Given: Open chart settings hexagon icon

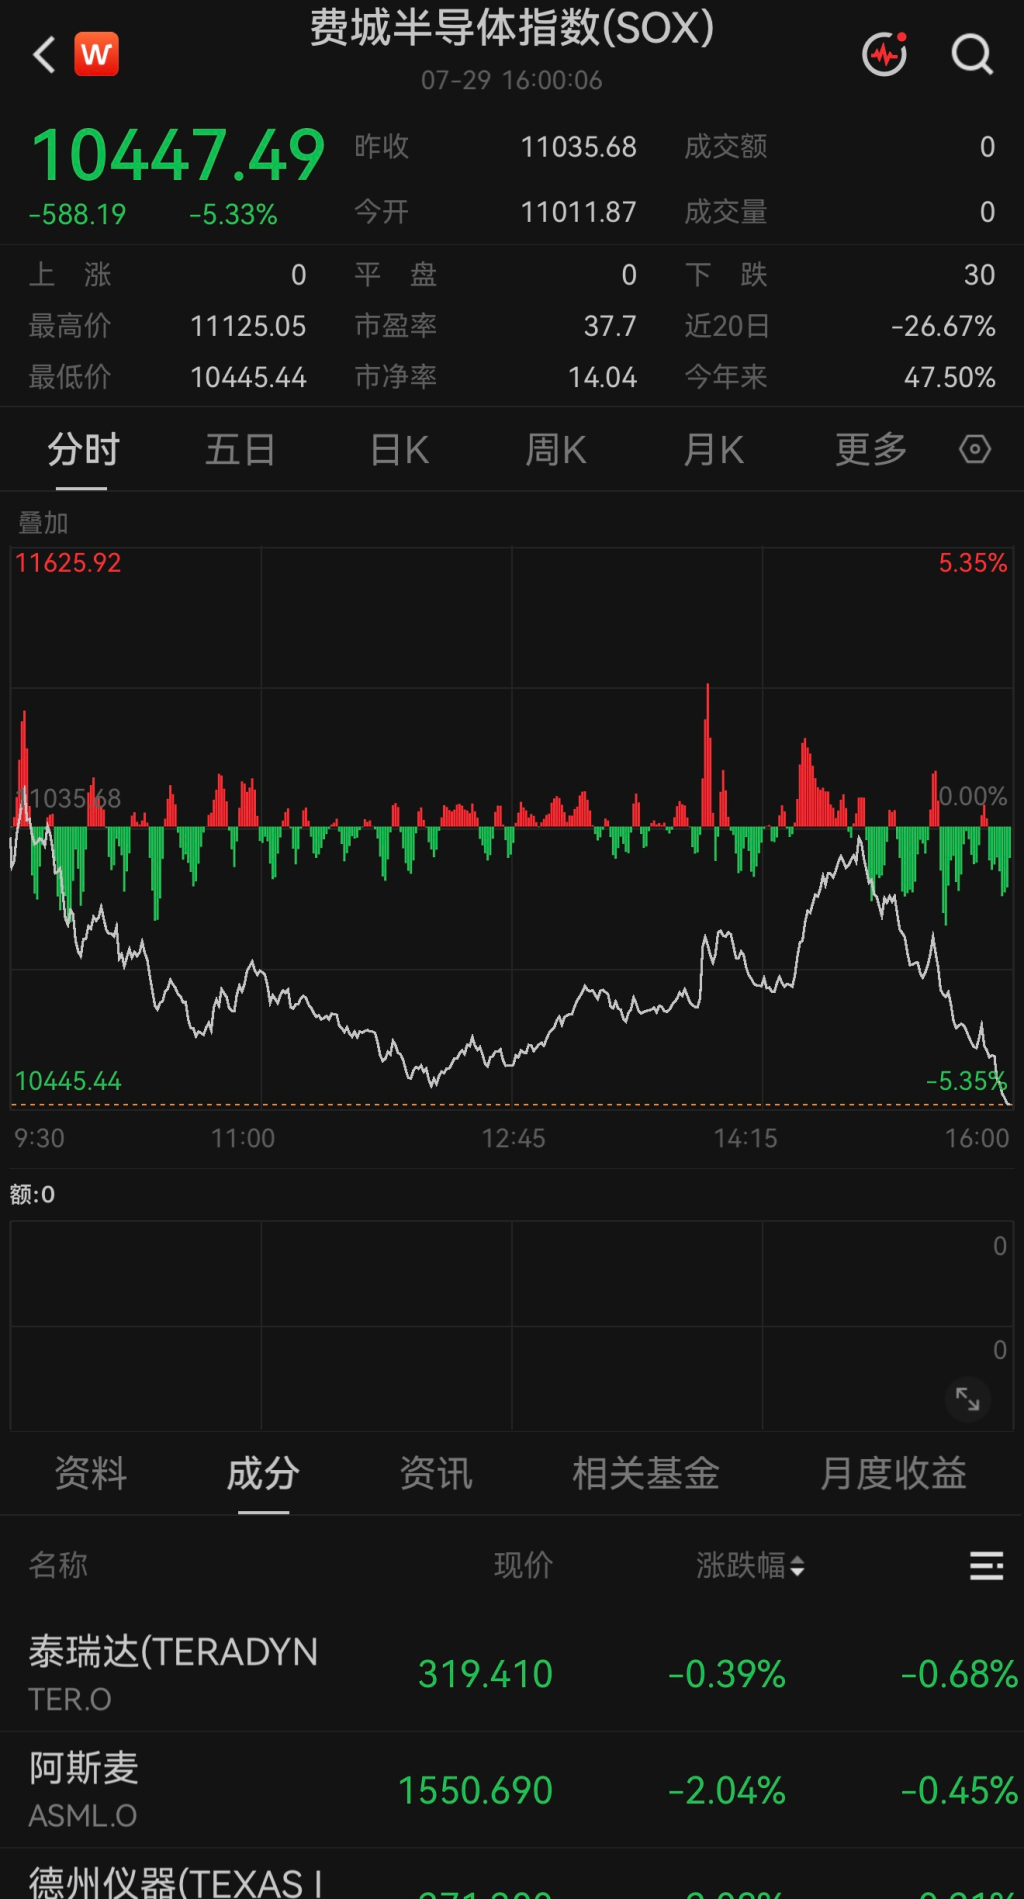Looking at the screenshot, I should pos(975,449).
